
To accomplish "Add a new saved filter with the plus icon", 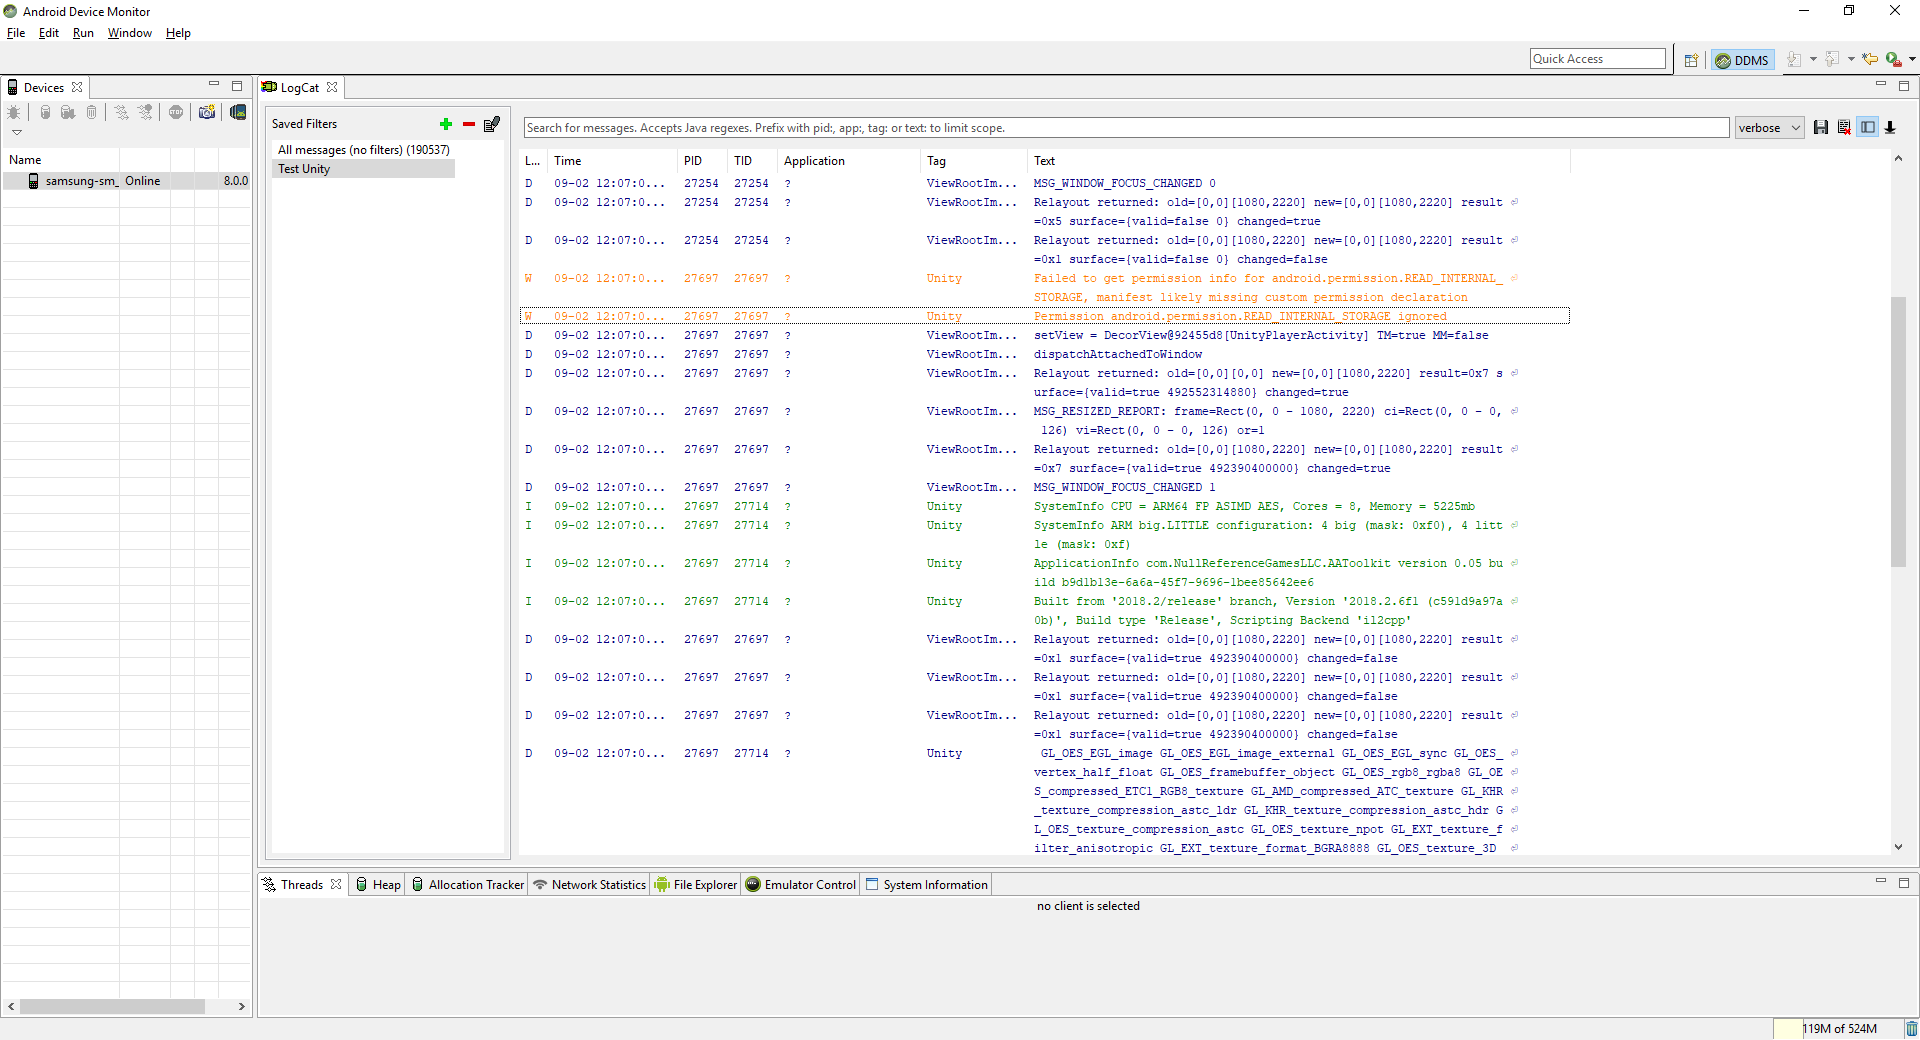I will [x=445, y=124].
